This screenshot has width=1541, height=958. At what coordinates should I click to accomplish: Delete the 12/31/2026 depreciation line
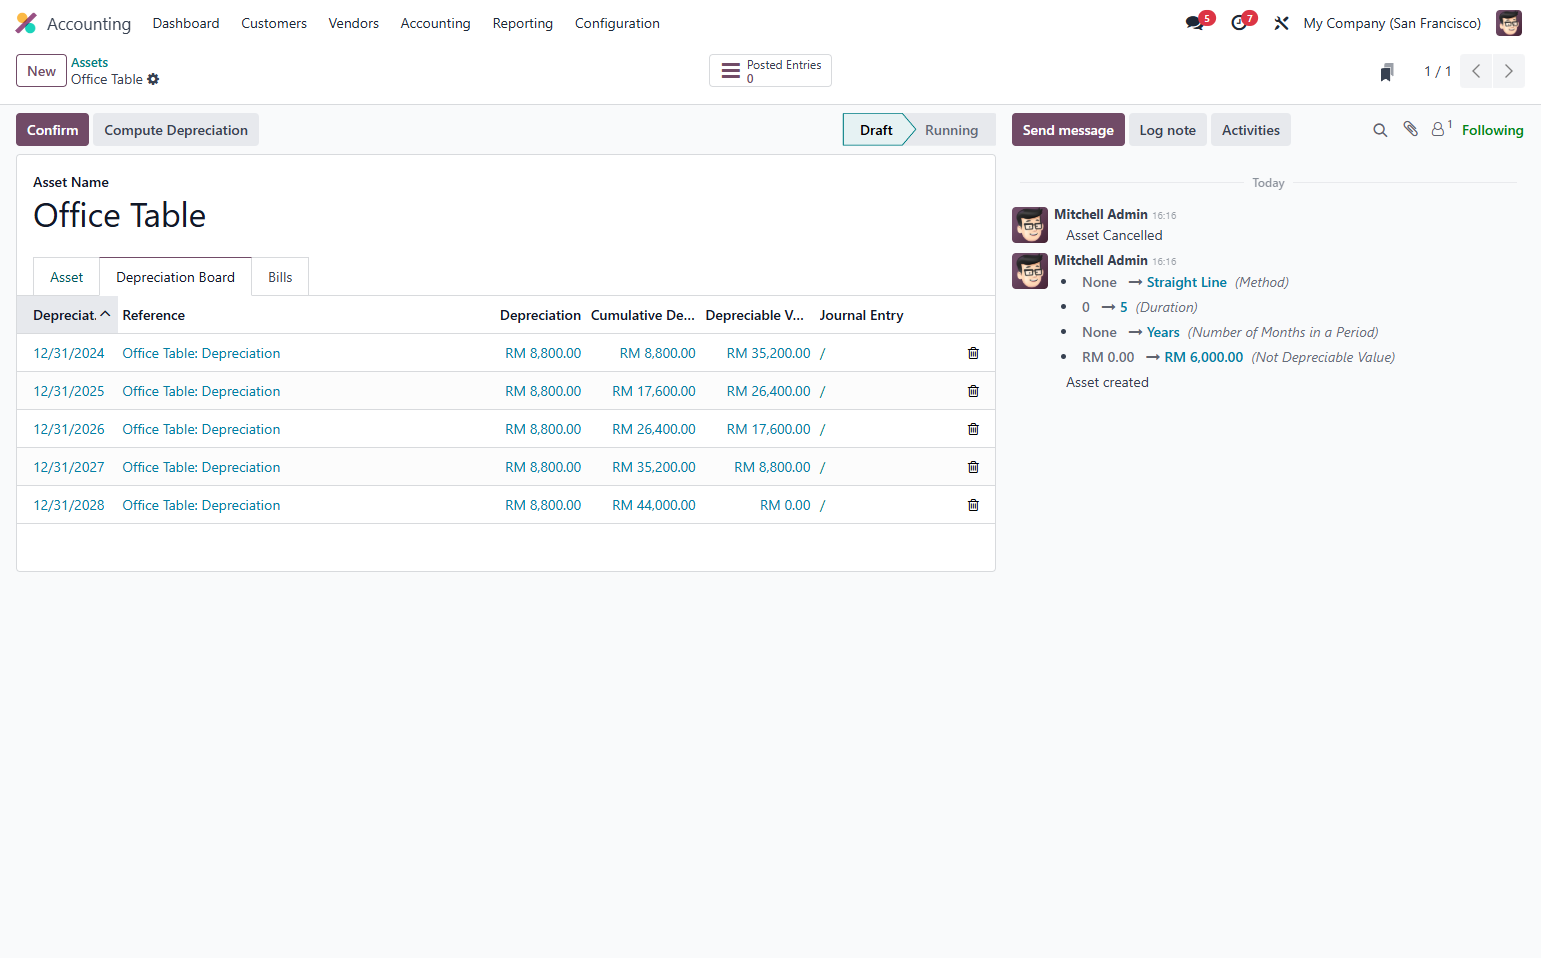click(x=973, y=429)
